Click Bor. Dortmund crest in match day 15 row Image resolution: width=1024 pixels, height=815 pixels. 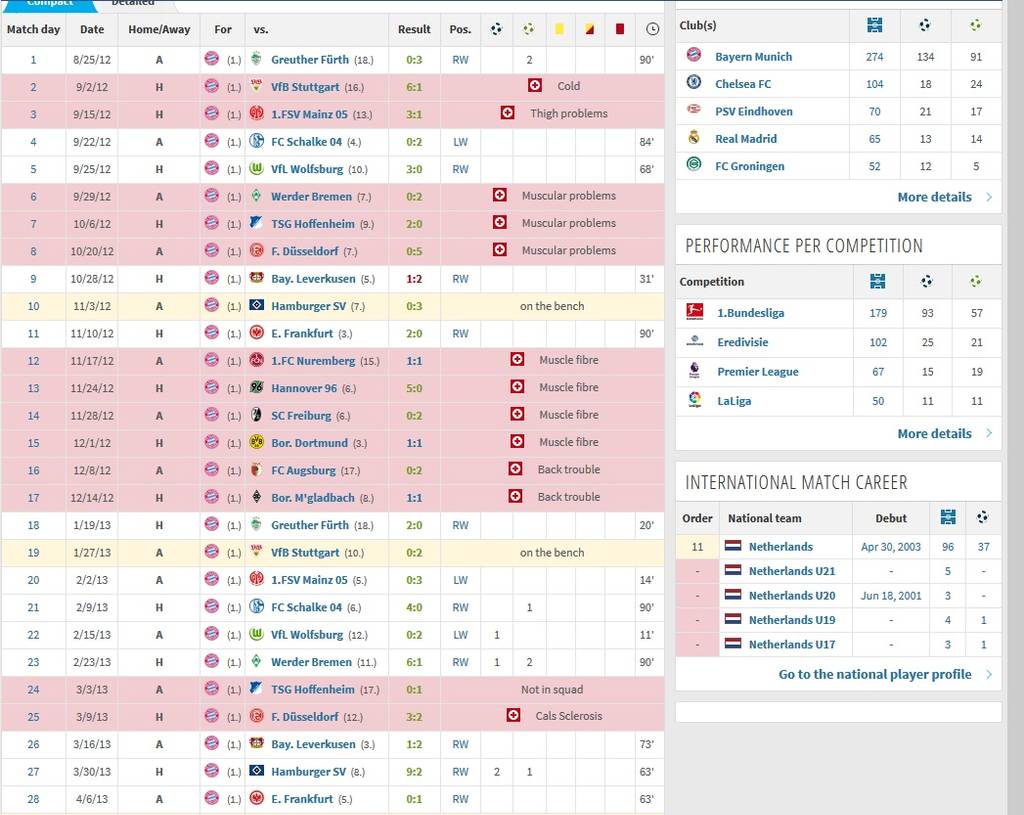point(257,442)
